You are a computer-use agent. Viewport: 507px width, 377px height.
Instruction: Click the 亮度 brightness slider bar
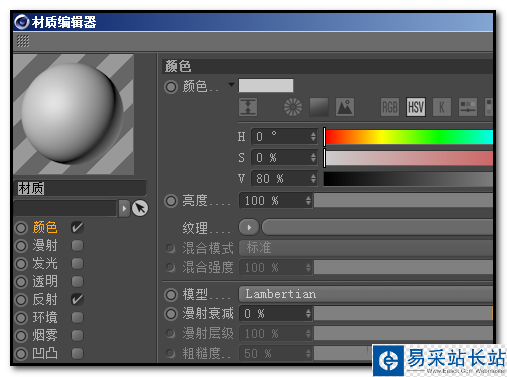click(x=404, y=201)
